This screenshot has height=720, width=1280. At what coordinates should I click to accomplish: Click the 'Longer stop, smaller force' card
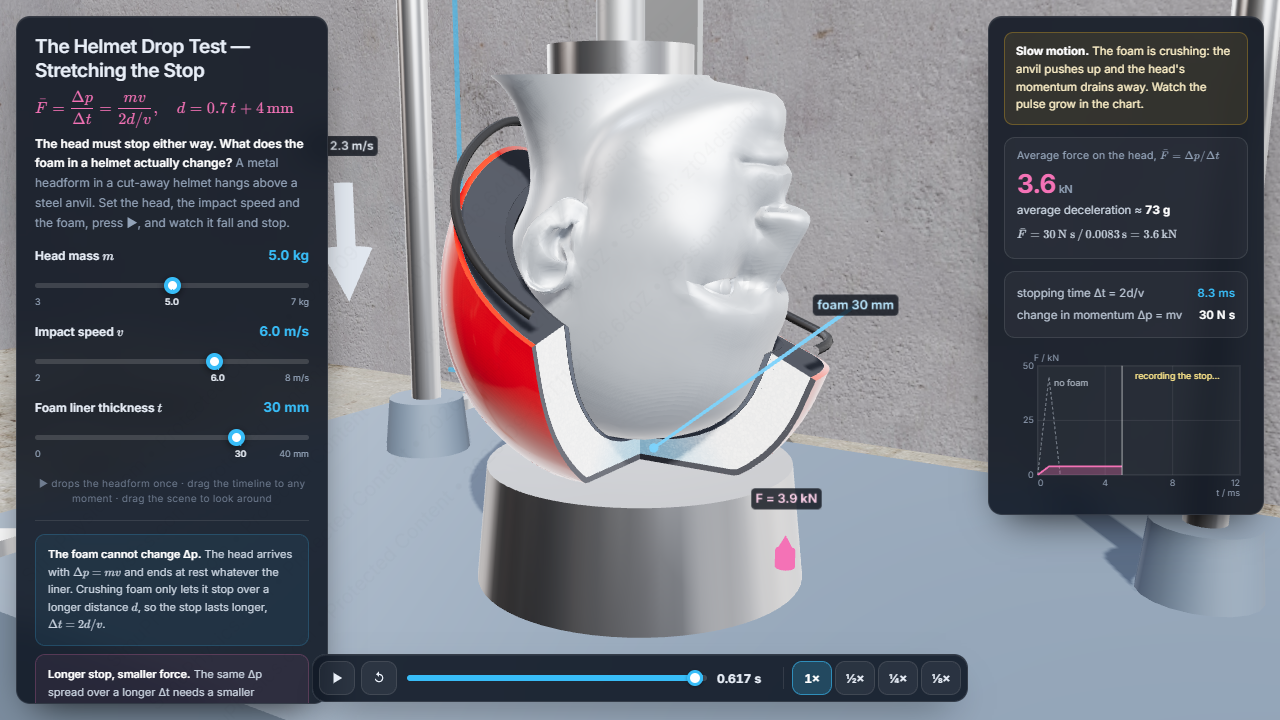[172, 679]
